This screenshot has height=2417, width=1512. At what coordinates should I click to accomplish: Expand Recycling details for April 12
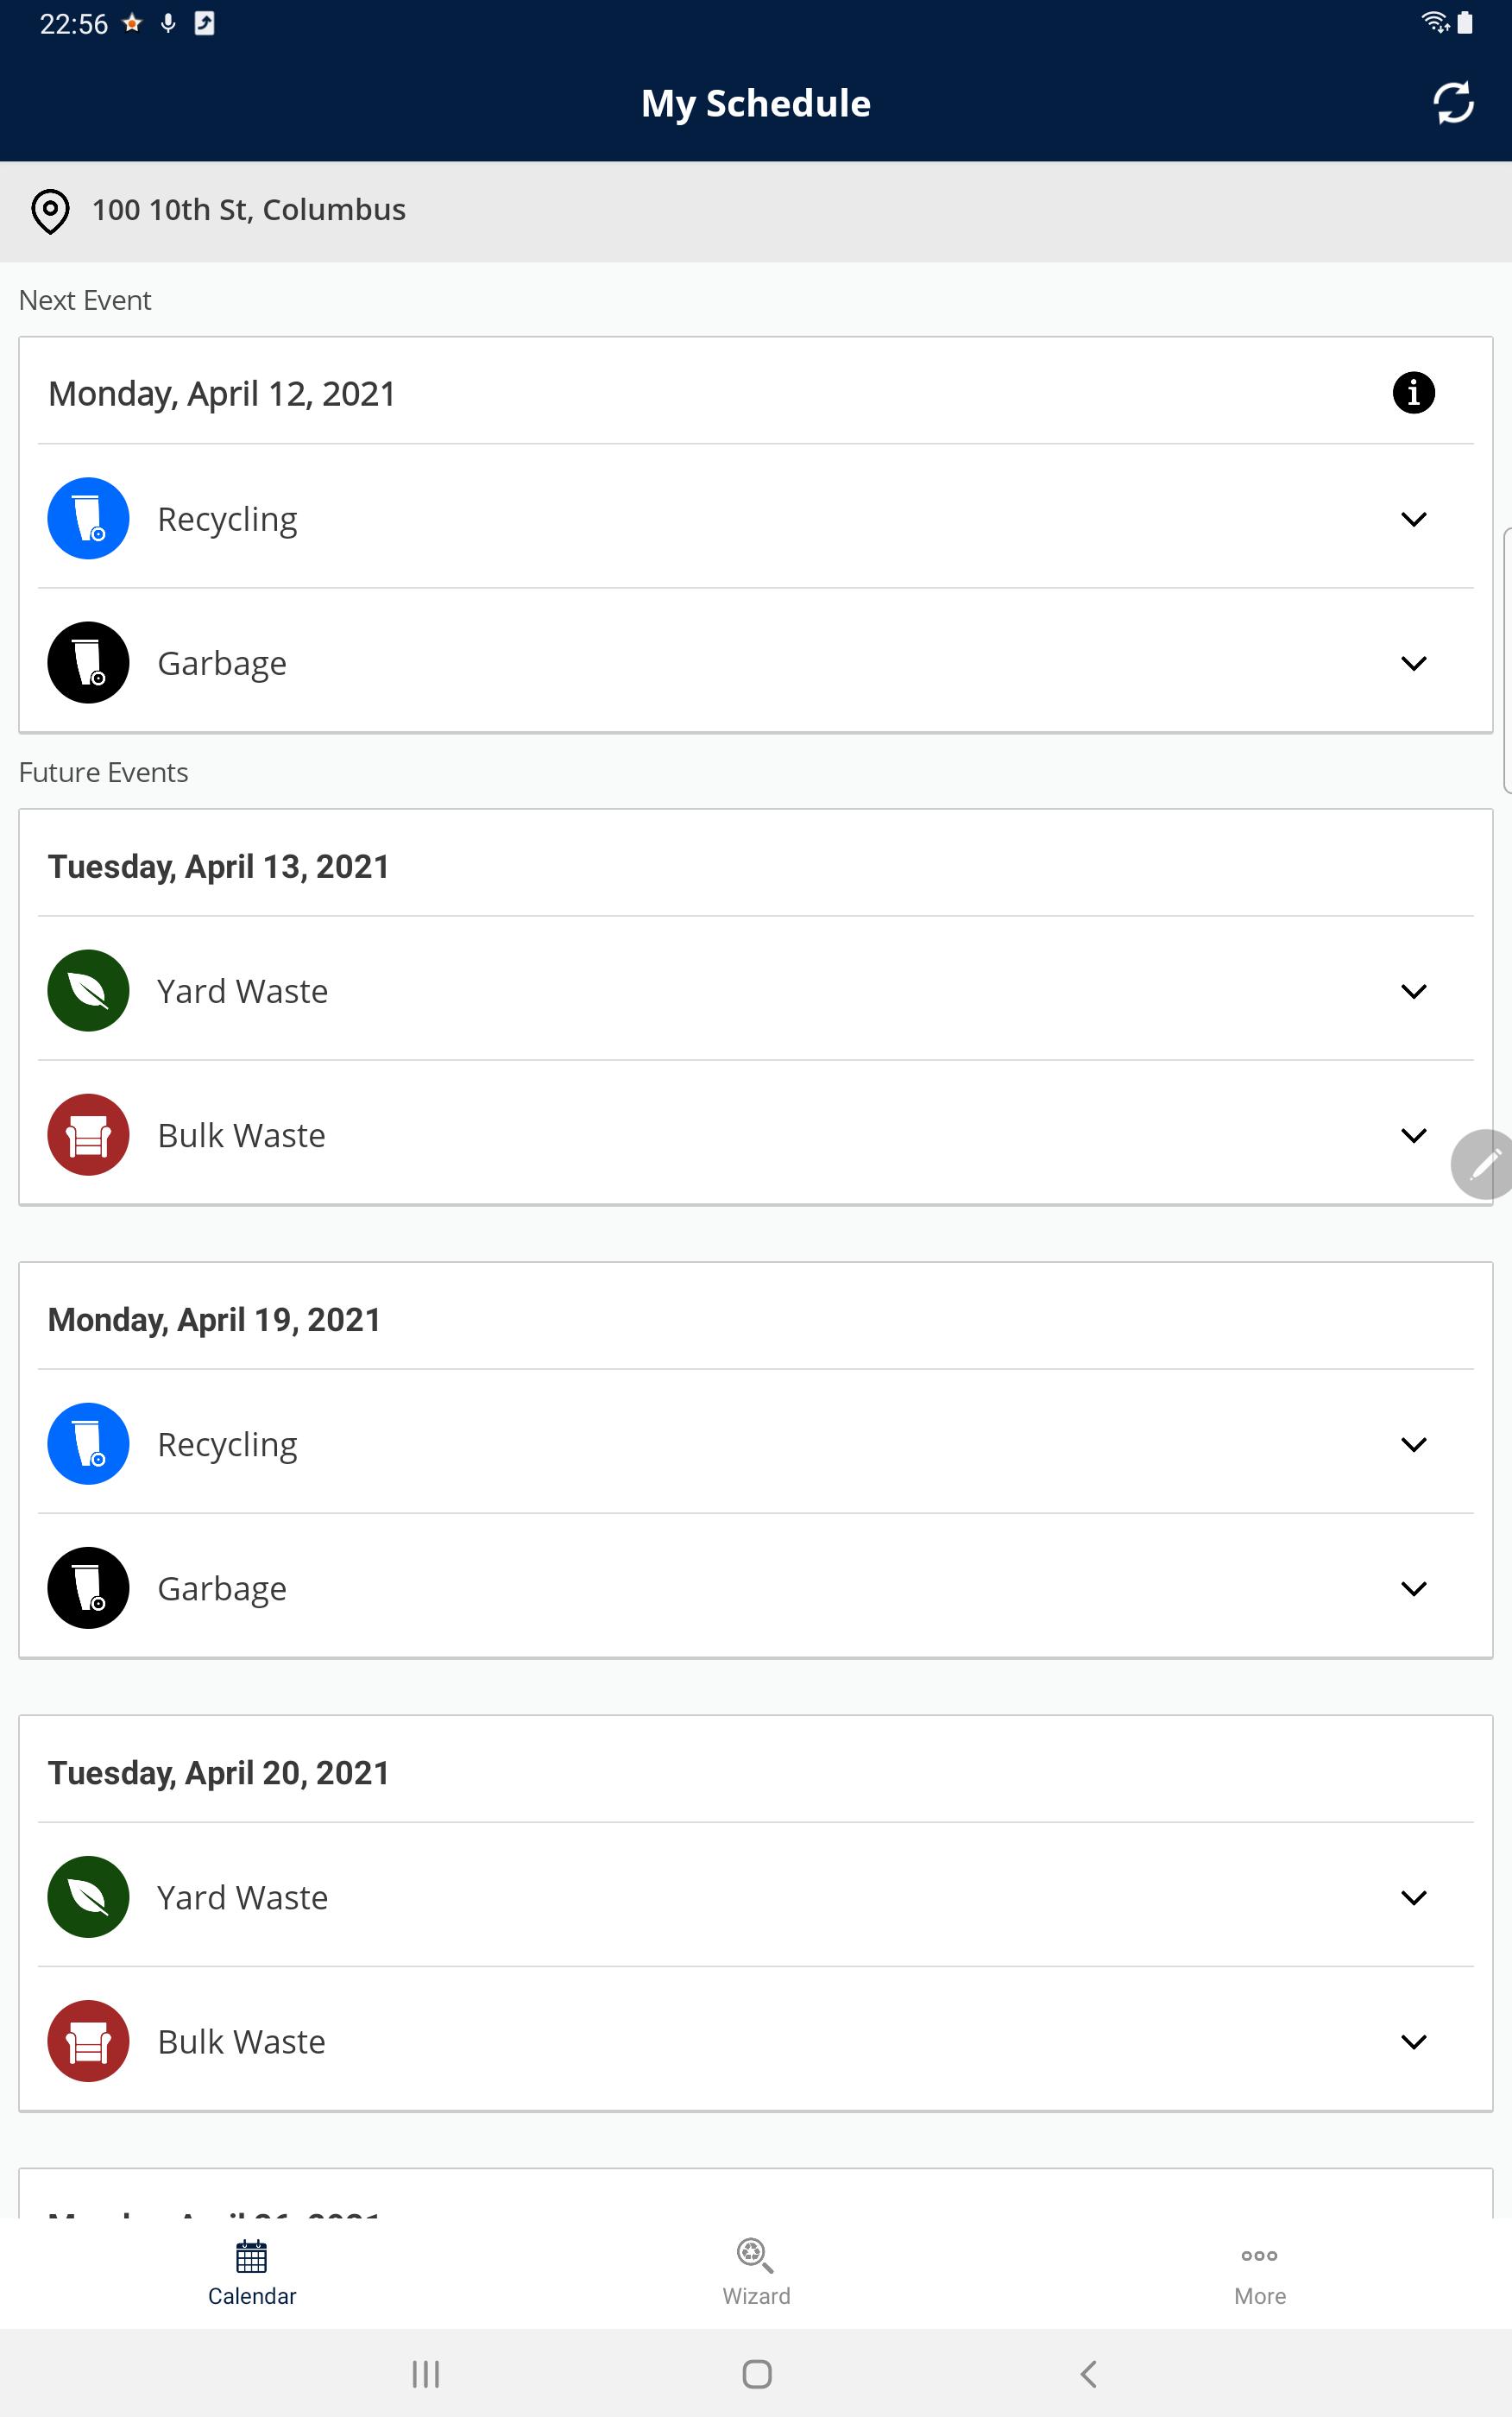click(1413, 519)
